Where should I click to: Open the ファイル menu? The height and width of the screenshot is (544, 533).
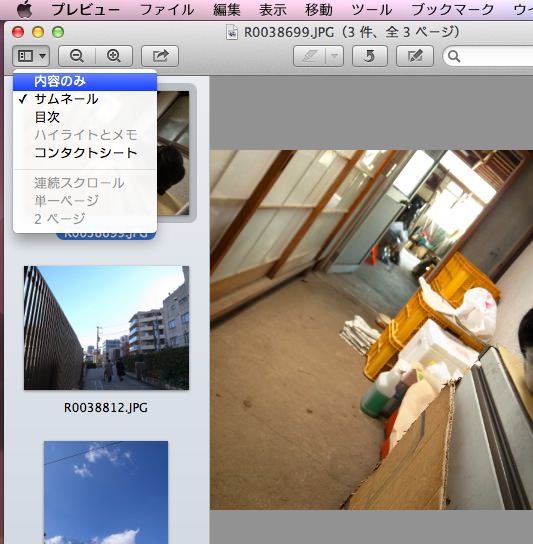[167, 9]
